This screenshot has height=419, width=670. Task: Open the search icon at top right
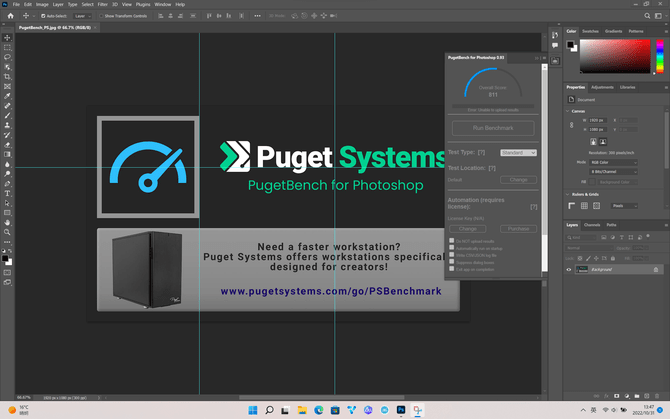pos(647,16)
